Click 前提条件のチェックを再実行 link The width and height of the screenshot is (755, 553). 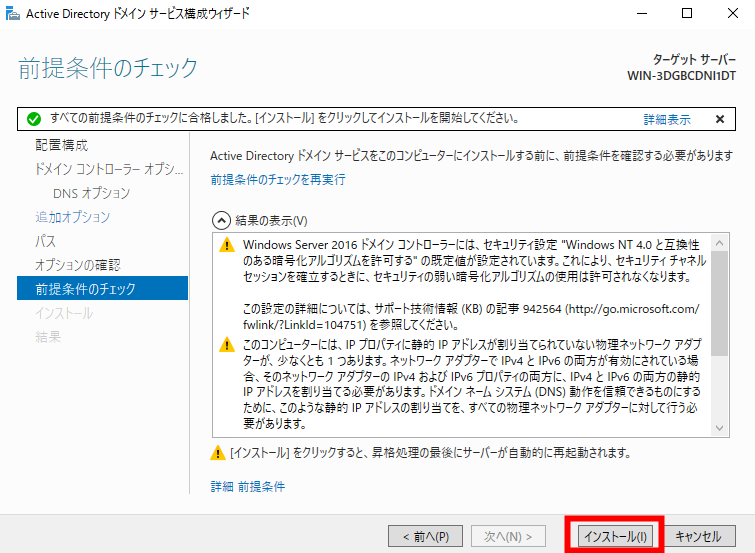click(278, 180)
